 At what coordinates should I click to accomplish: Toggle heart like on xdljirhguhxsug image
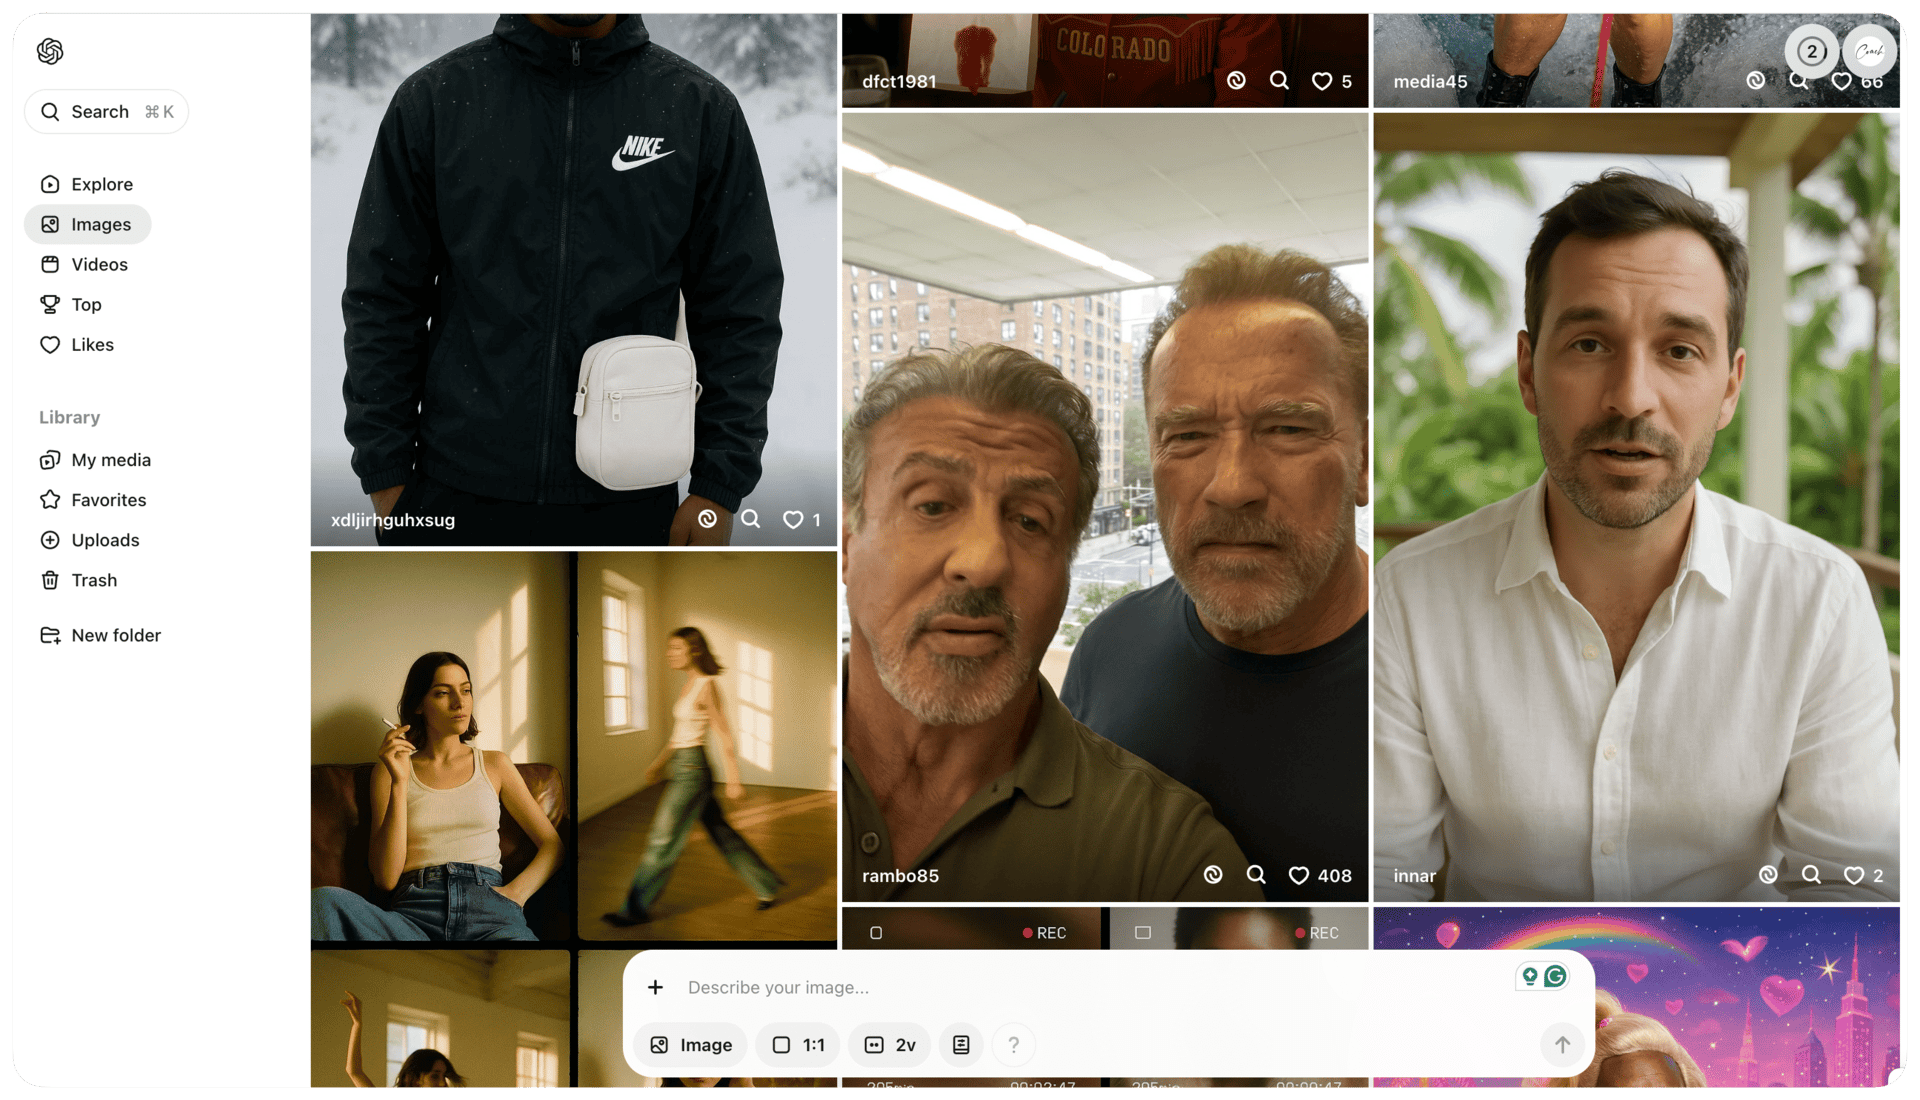pos(793,520)
